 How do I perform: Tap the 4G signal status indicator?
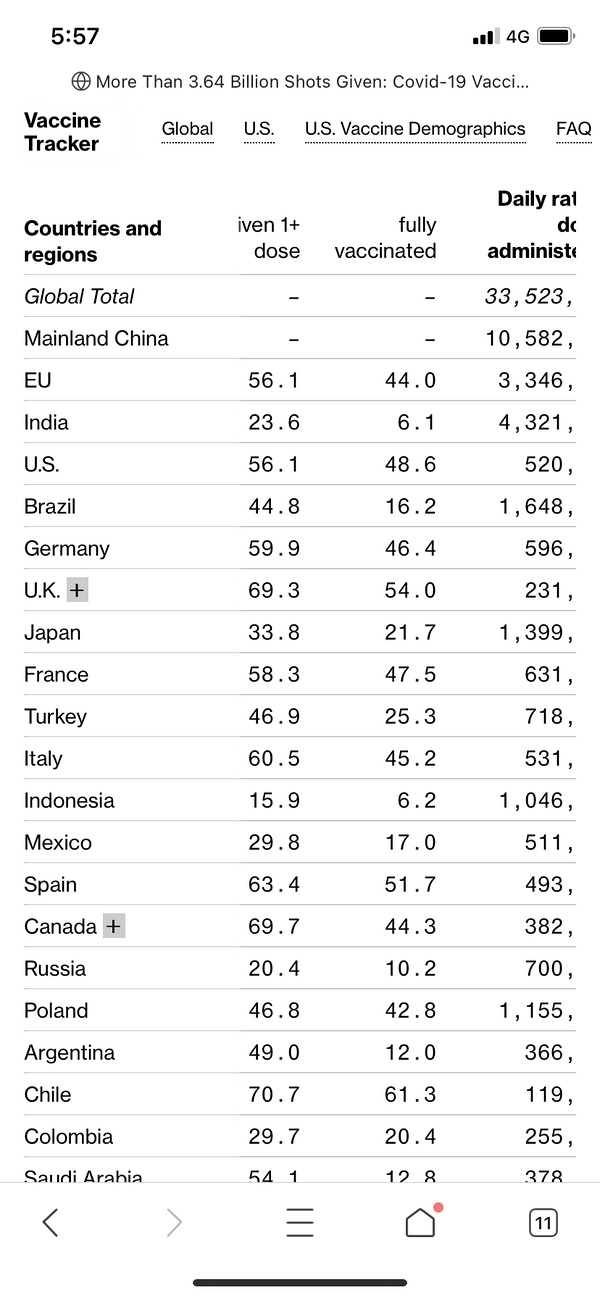[517, 37]
